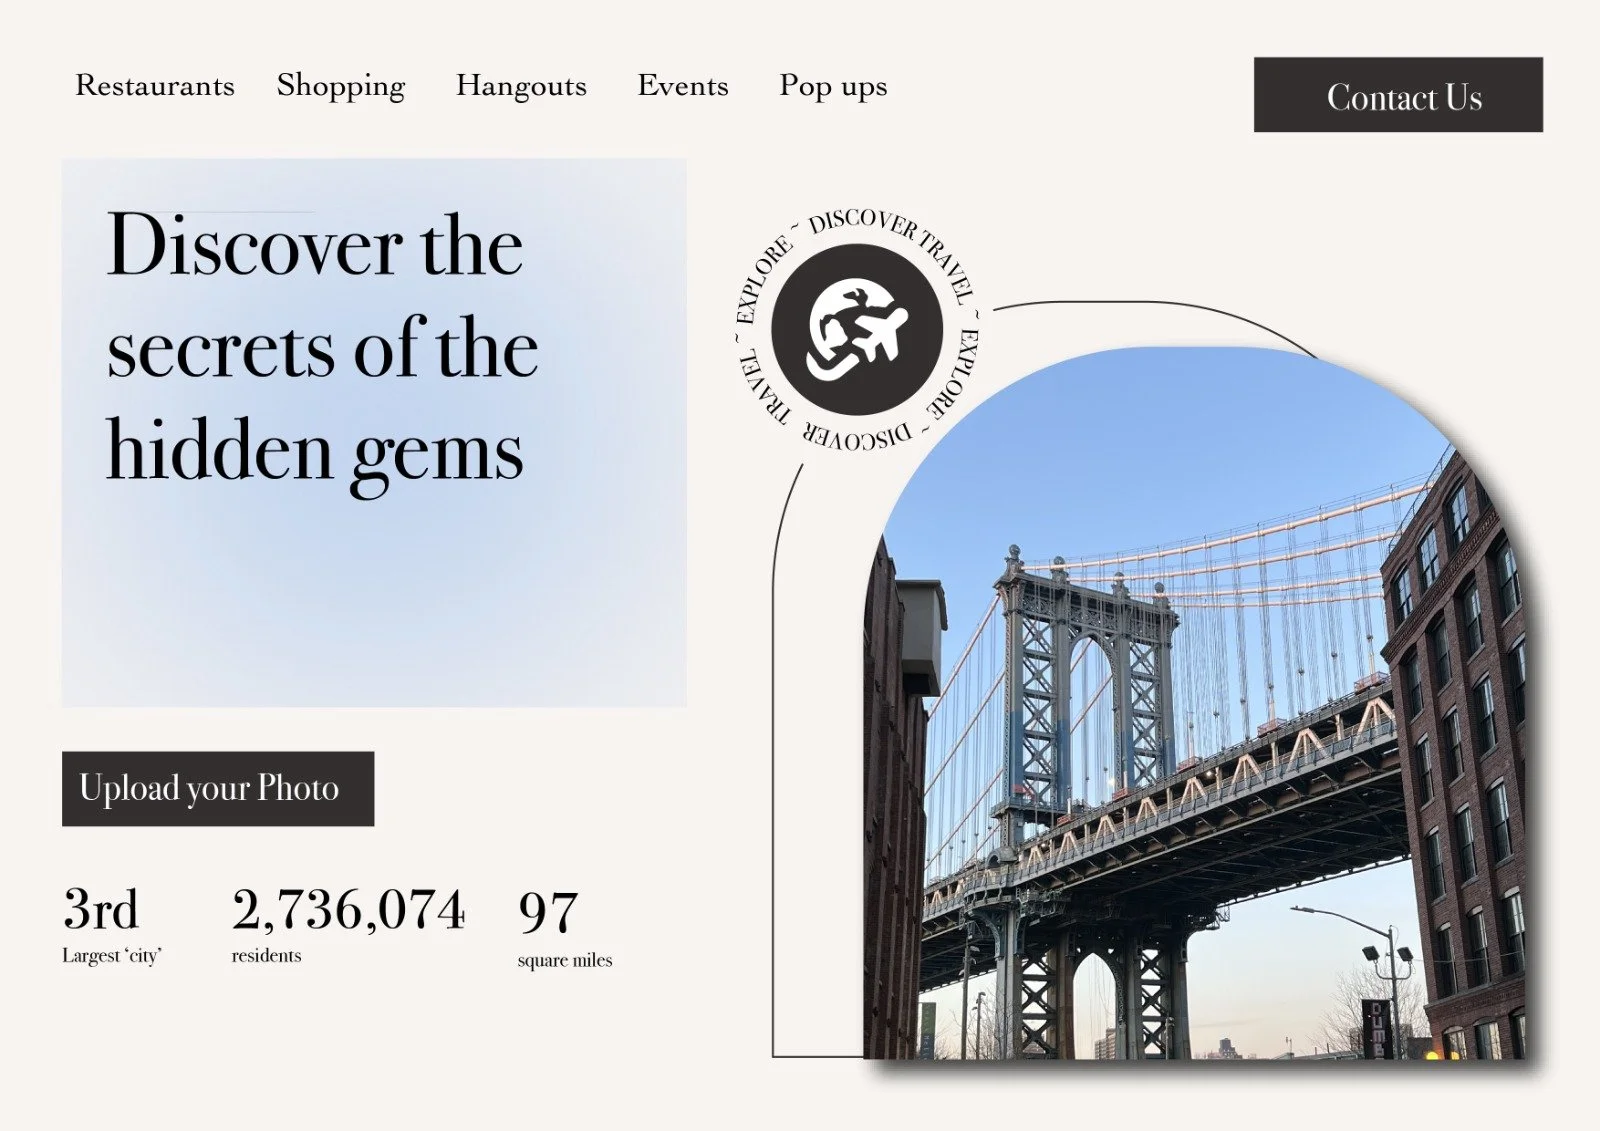The height and width of the screenshot is (1131, 1600).
Task: Navigate to Pop ups
Action: pyautogui.click(x=833, y=87)
